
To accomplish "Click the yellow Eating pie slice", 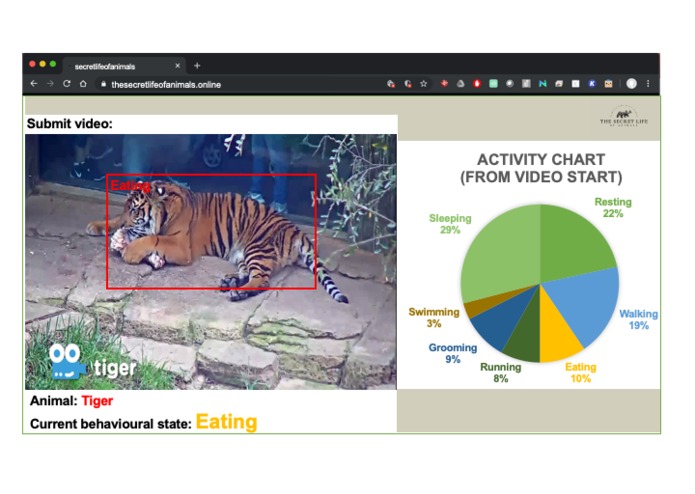I will point(555,335).
